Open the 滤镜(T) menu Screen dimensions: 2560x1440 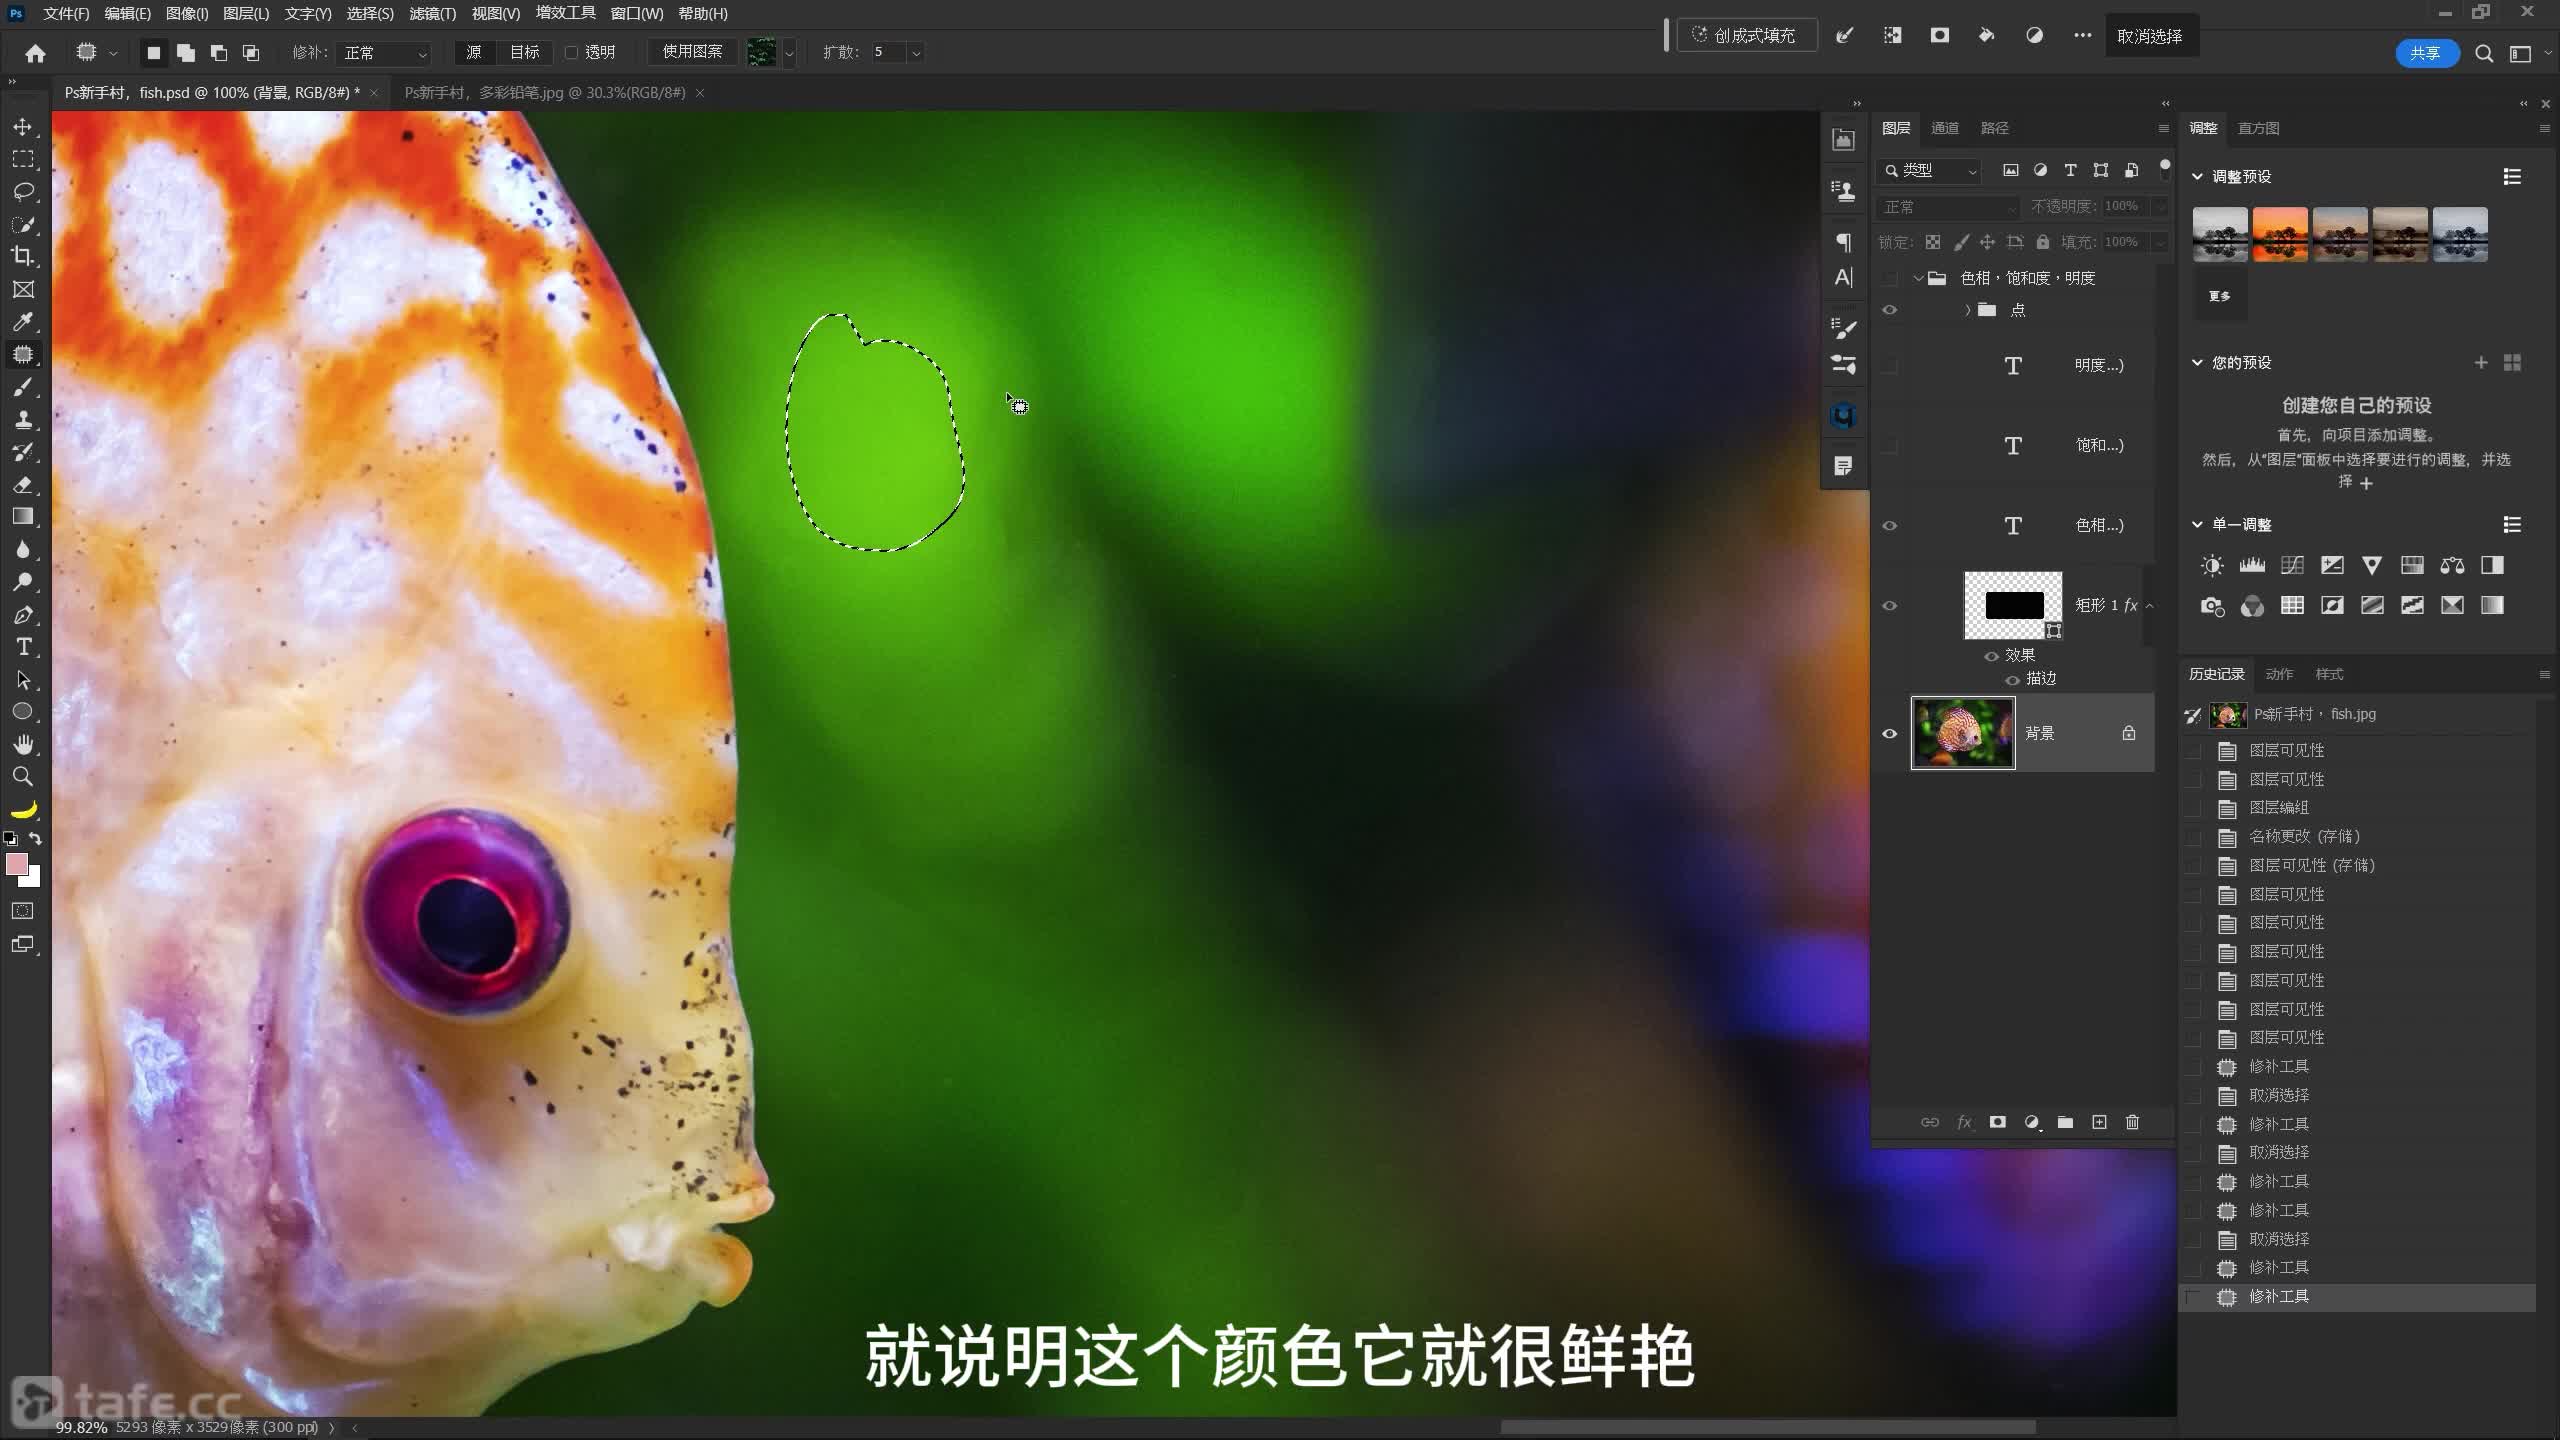tap(432, 13)
